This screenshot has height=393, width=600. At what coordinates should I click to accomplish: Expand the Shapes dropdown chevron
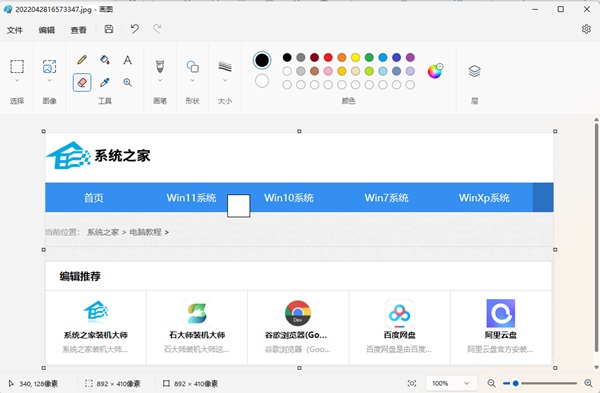[192, 80]
